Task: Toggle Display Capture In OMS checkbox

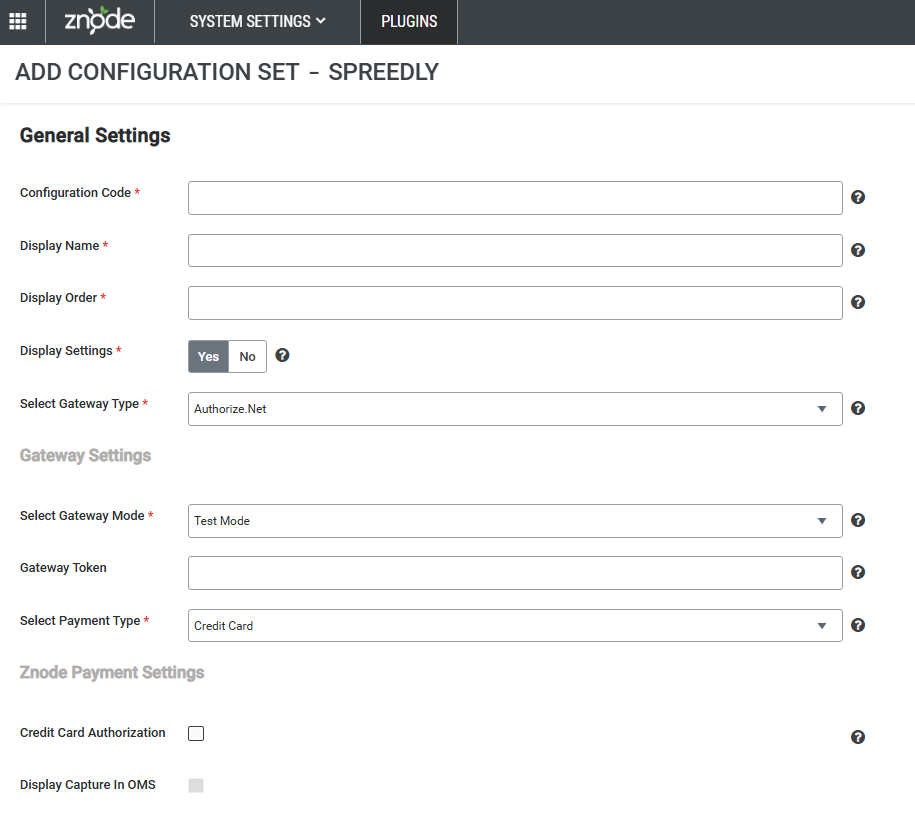Action: tap(196, 785)
